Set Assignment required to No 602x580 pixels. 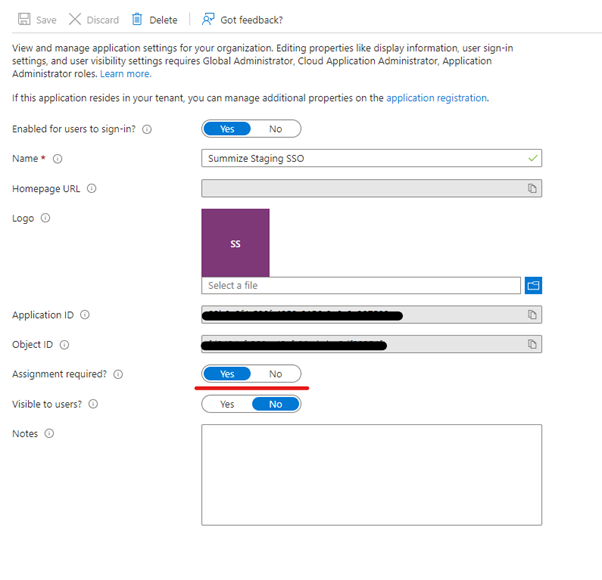click(276, 374)
